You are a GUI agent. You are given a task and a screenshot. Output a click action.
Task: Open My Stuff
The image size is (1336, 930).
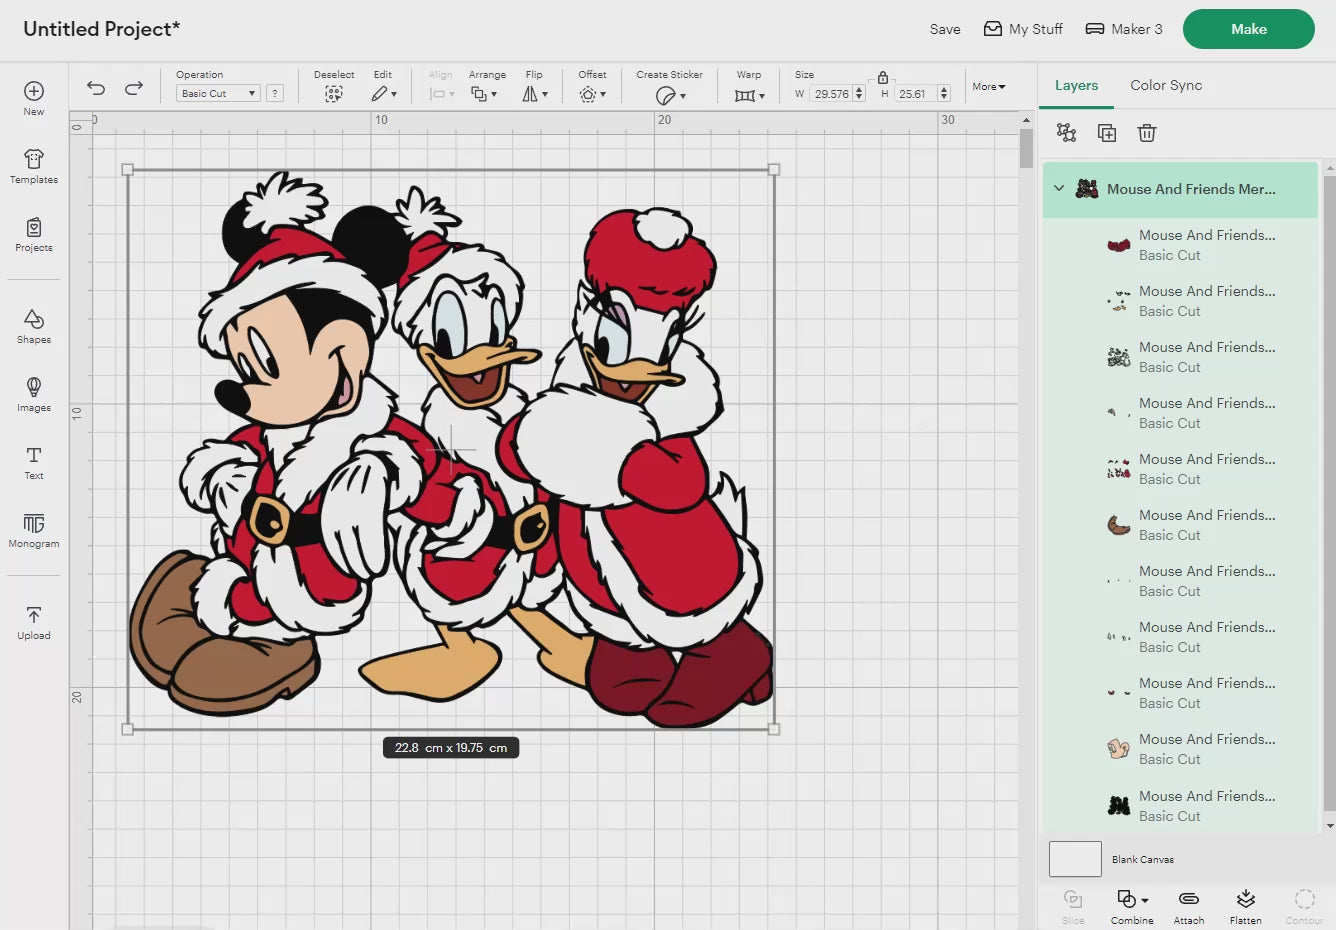1023,29
